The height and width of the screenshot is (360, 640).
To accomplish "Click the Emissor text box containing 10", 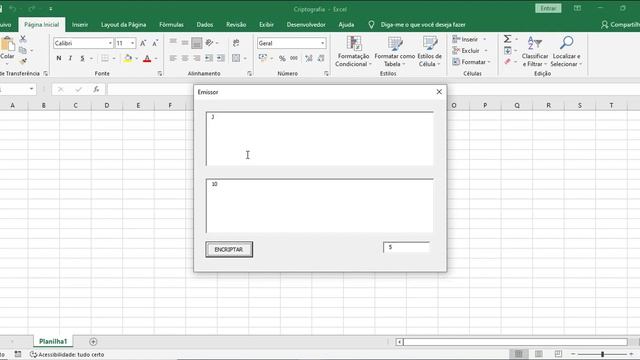I will click(320, 206).
